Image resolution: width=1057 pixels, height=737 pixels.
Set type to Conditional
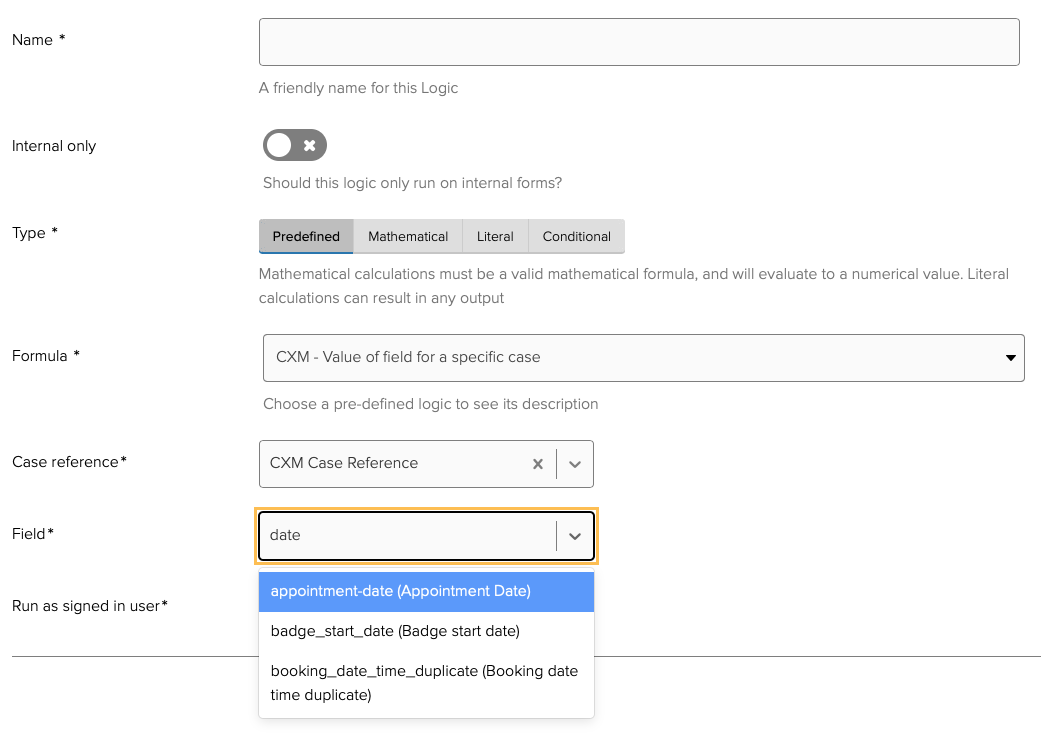576,237
